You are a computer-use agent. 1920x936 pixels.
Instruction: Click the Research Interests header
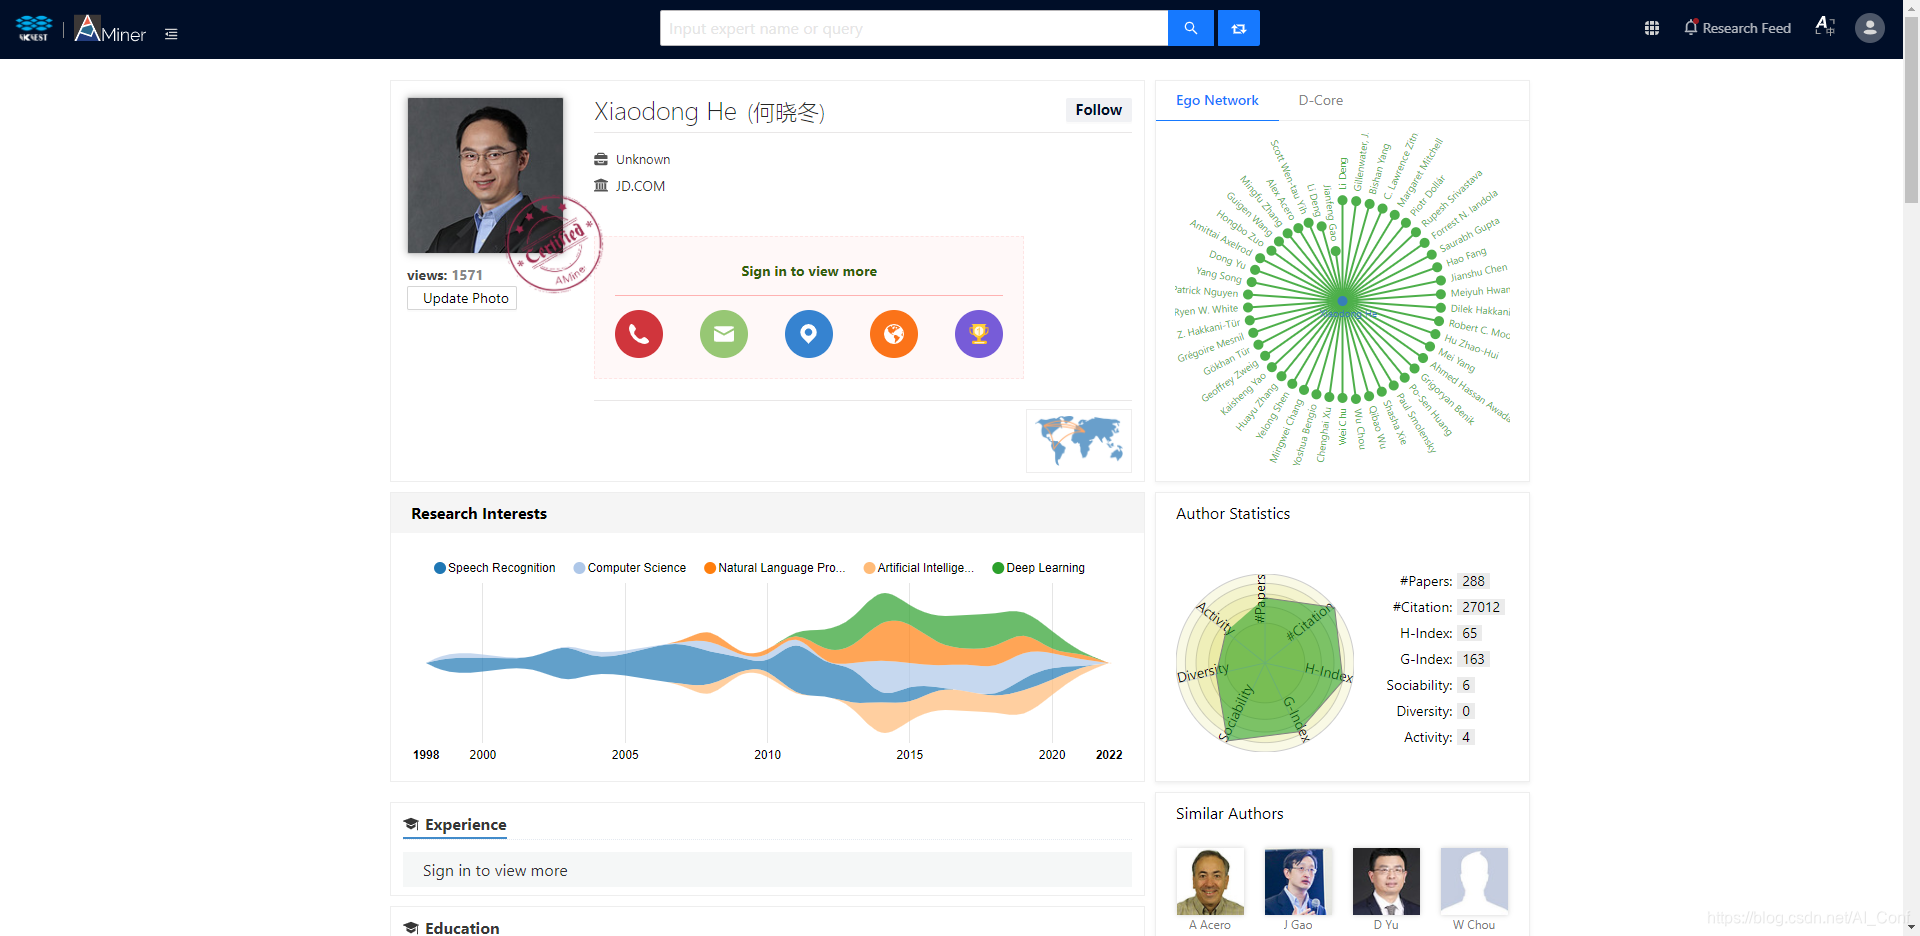pyautogui.click(x=479, y=514)
